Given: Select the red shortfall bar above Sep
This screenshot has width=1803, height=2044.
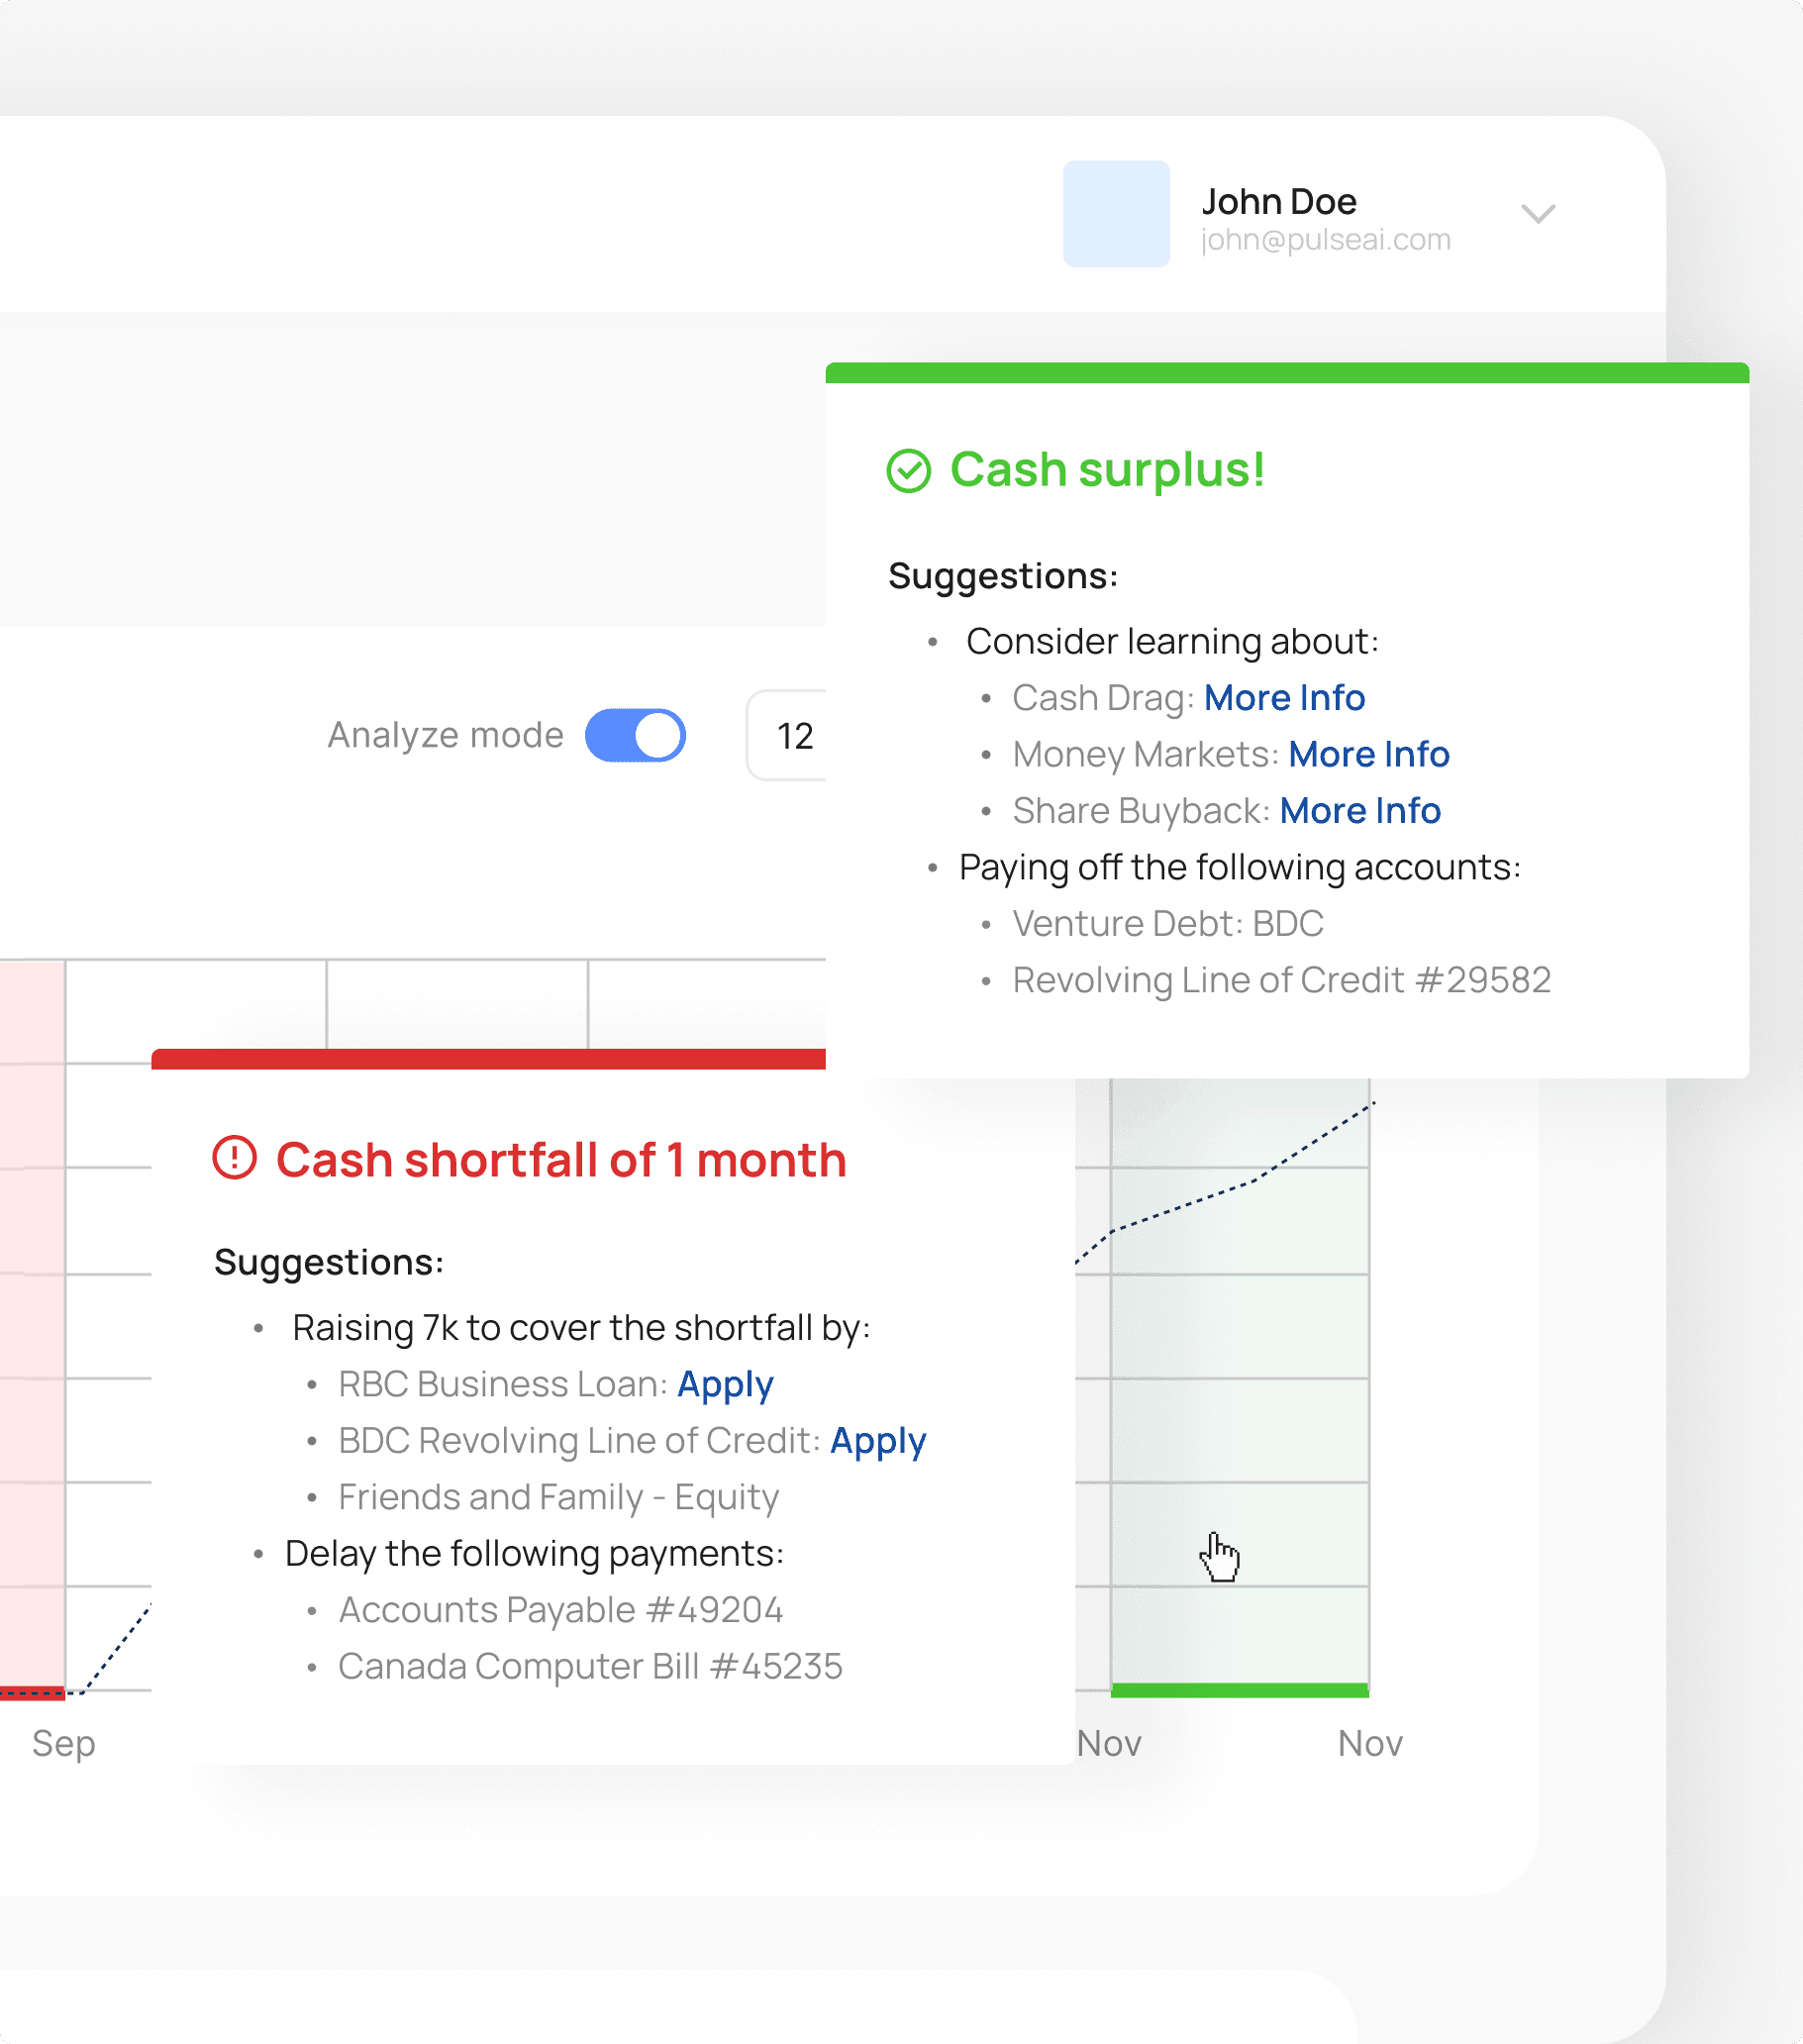Looking at the screenshot, I should 32,1693.
